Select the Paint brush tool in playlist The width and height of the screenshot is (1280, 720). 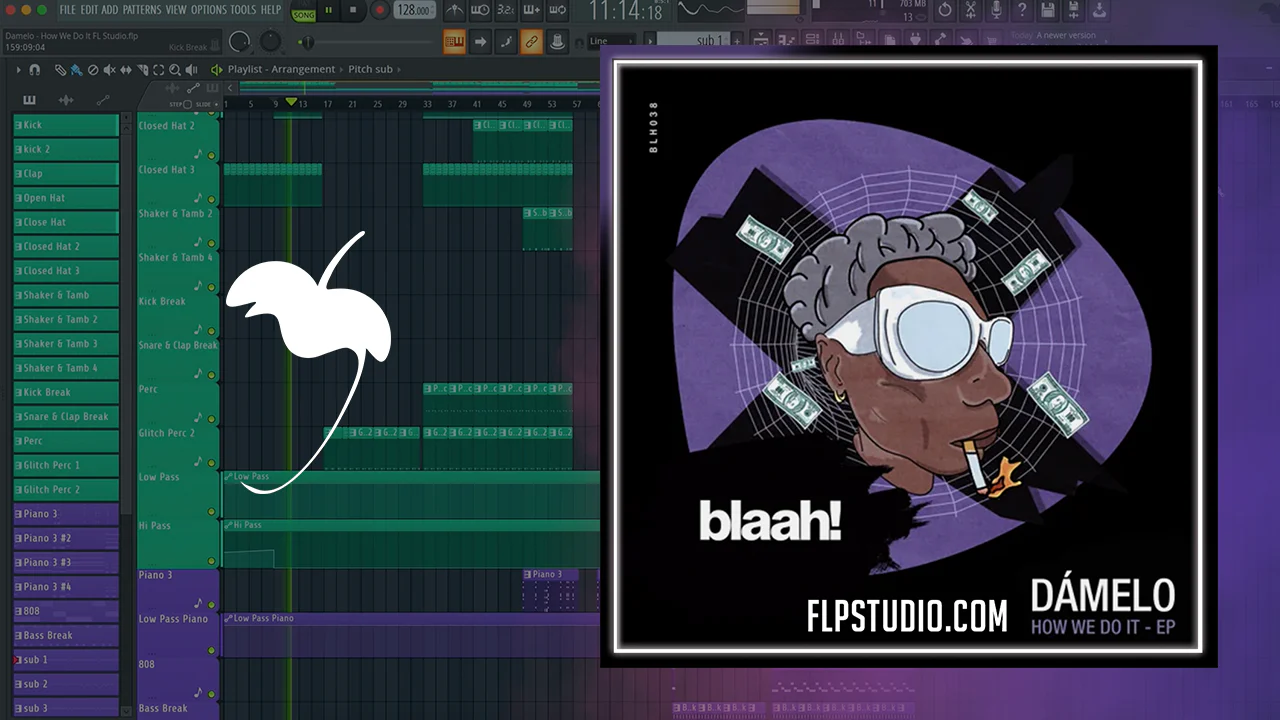(77, 70)
